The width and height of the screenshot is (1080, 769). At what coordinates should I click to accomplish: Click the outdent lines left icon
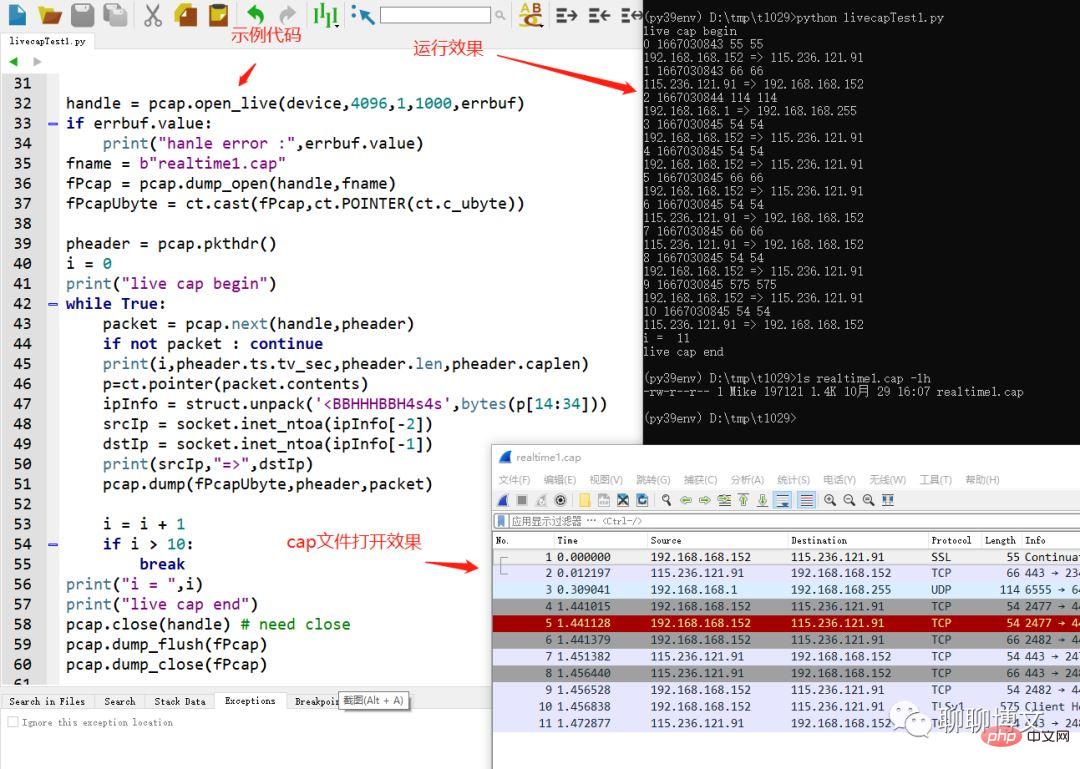[599, 14]
